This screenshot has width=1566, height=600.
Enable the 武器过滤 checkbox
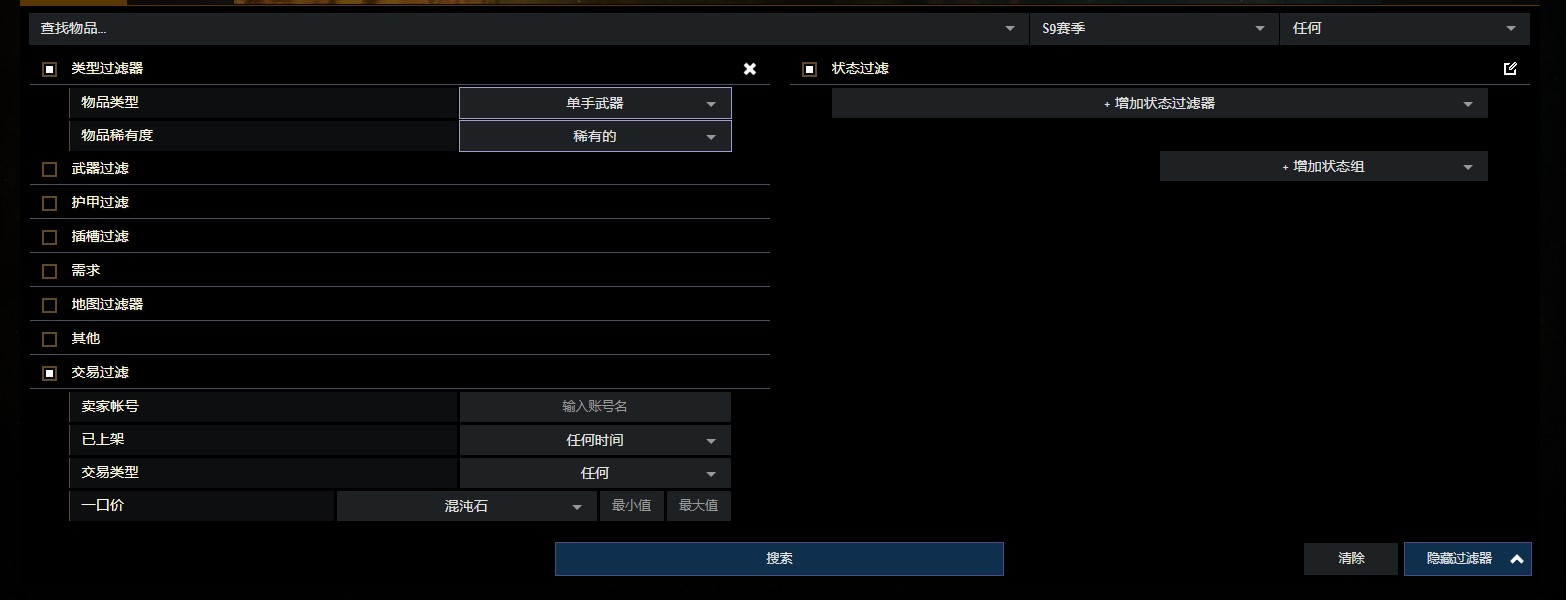[49, 169]
